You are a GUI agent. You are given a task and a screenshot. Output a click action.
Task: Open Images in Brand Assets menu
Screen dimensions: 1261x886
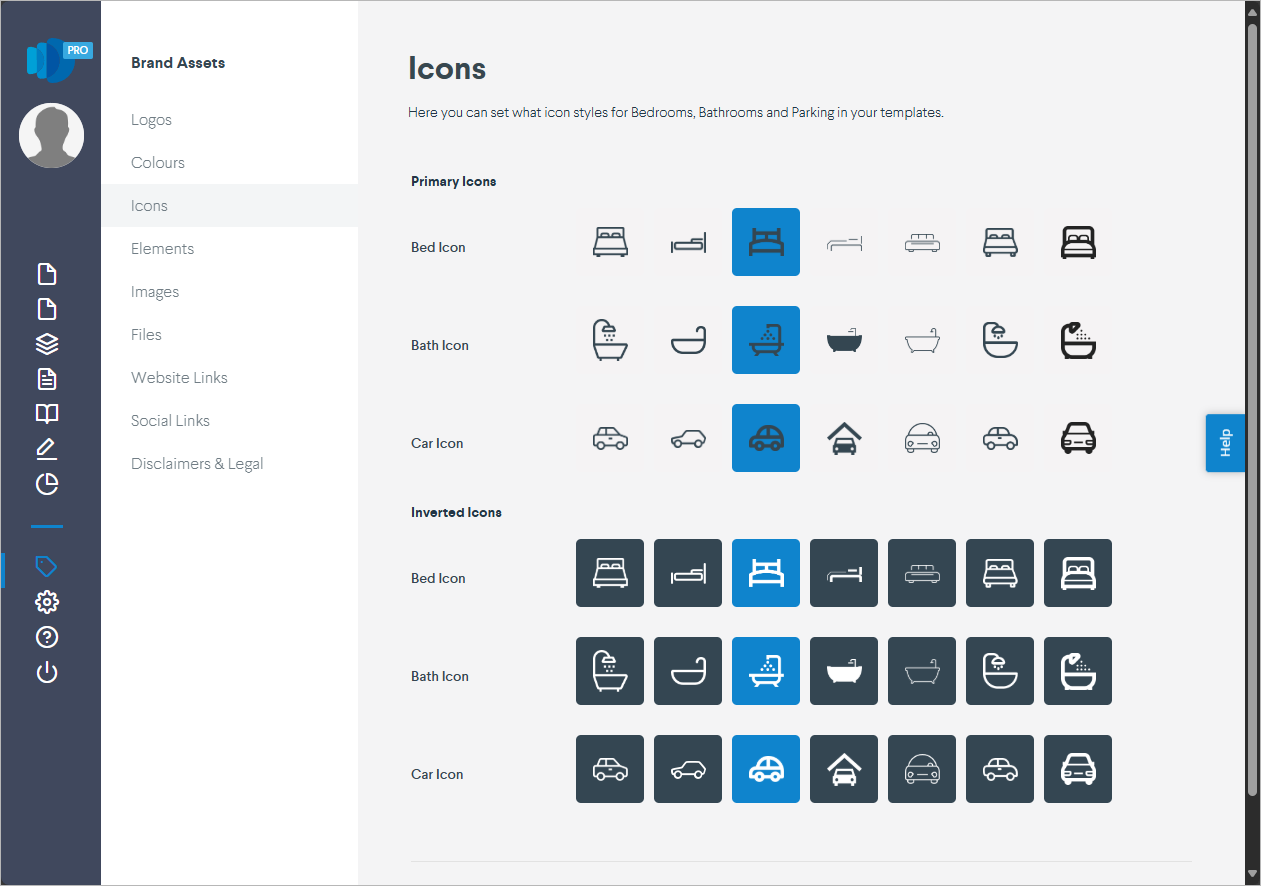[x=155, y=292]
